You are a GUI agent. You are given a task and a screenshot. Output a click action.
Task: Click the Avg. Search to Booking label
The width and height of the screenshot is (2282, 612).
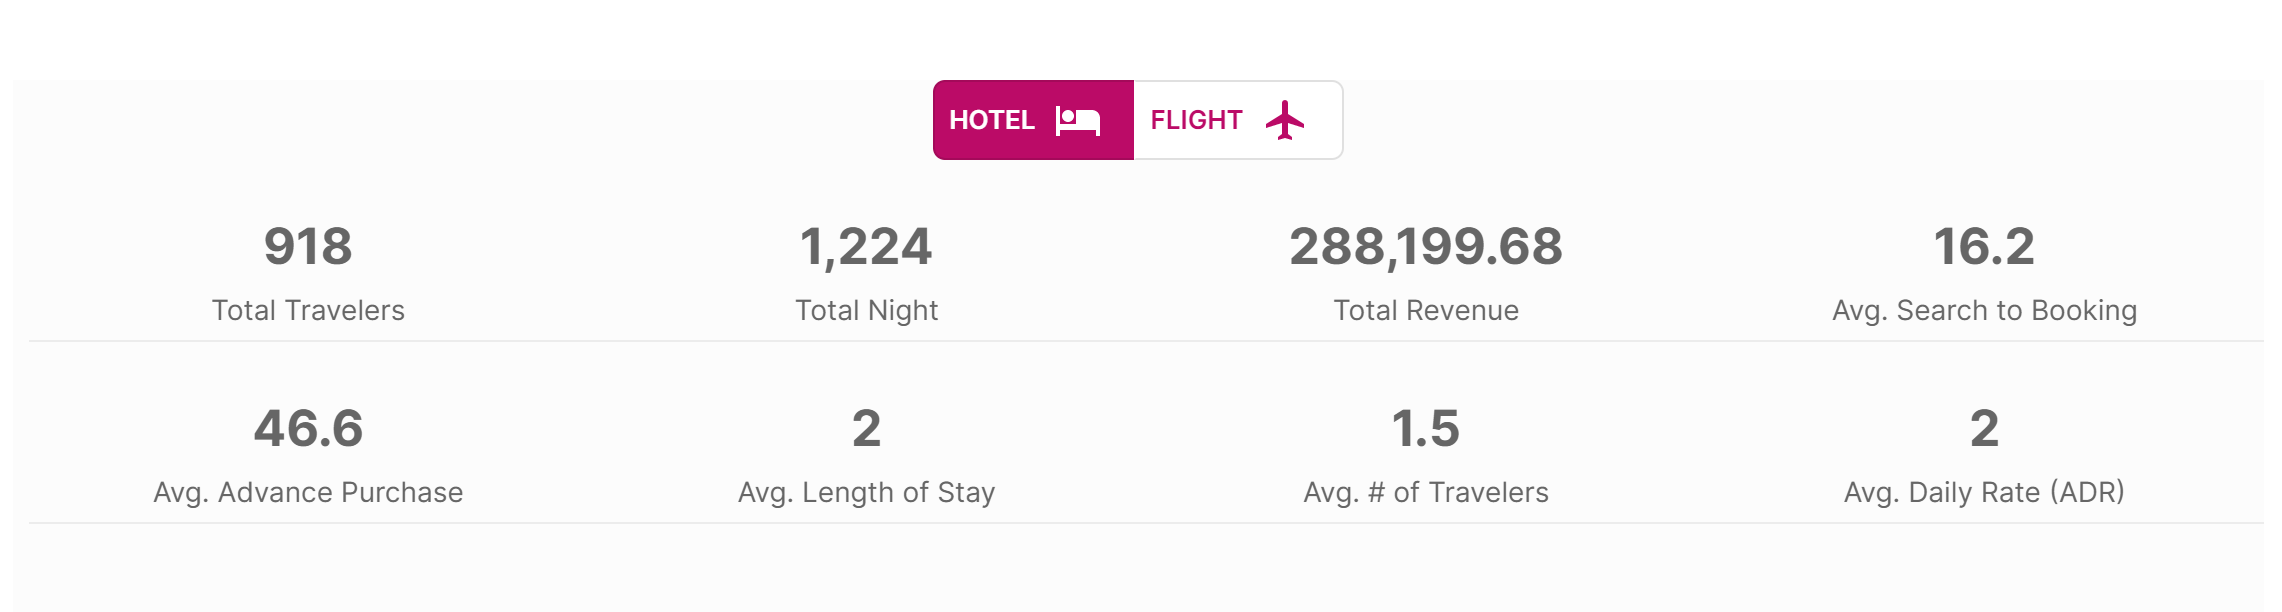(1984, 311)
